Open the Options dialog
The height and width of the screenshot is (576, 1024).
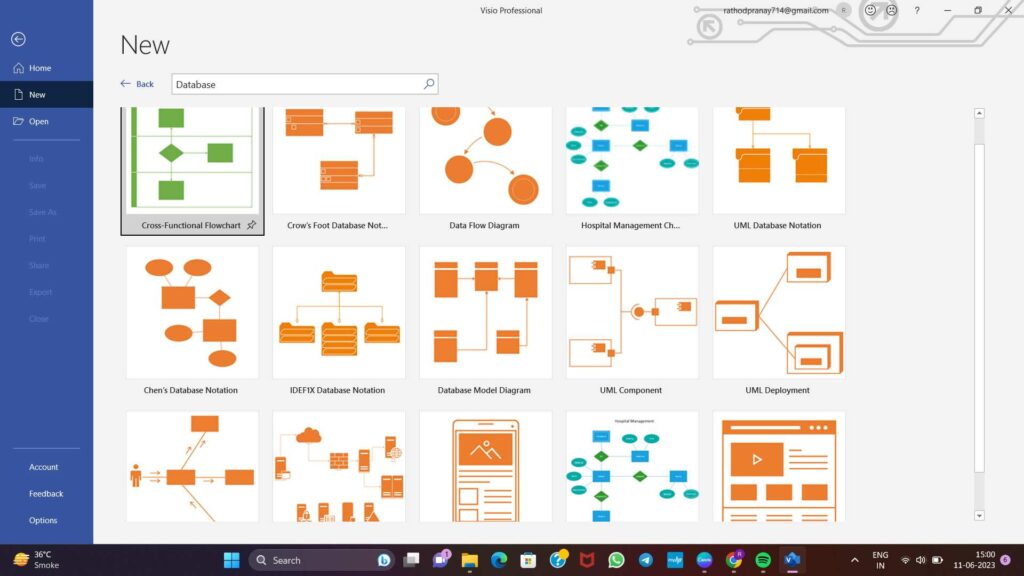43,520
